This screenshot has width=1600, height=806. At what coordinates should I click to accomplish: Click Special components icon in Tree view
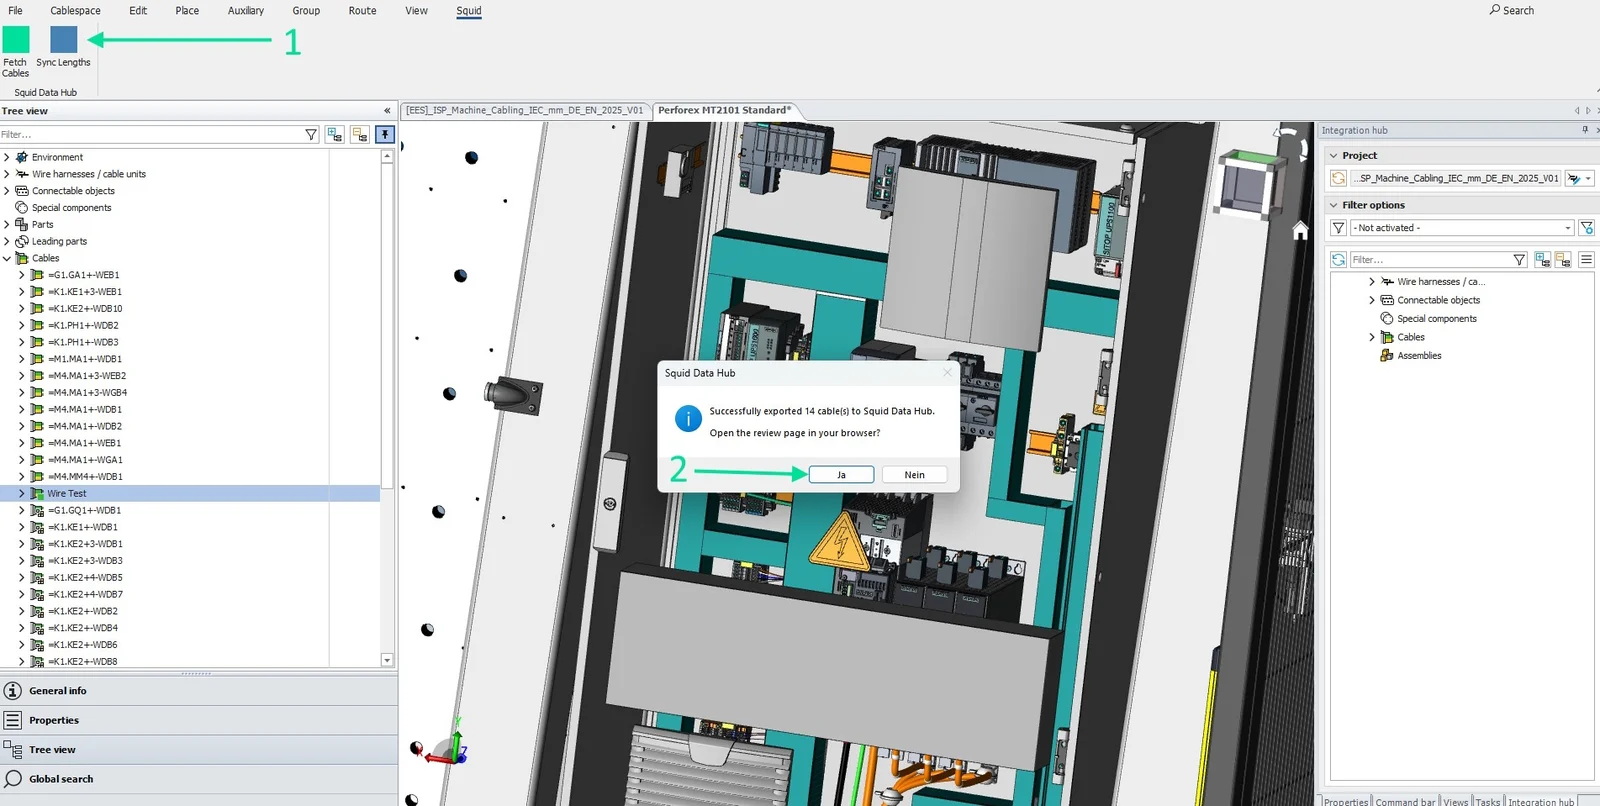22,207
